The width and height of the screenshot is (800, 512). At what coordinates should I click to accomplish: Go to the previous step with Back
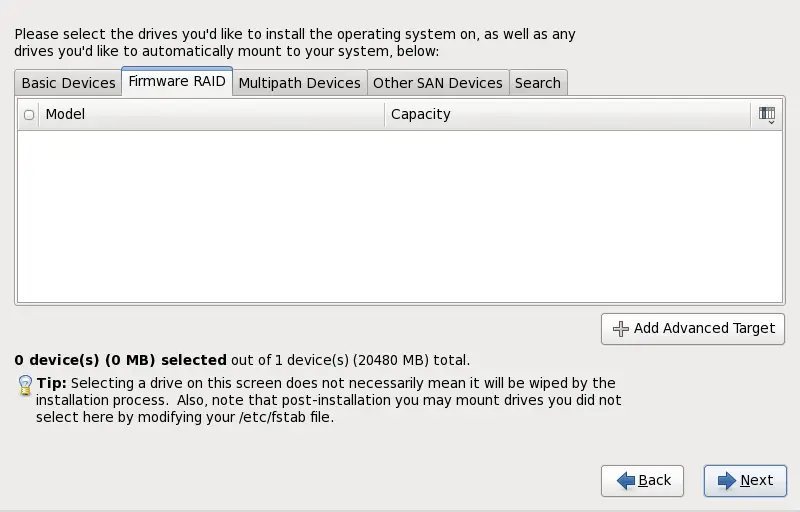642,481
